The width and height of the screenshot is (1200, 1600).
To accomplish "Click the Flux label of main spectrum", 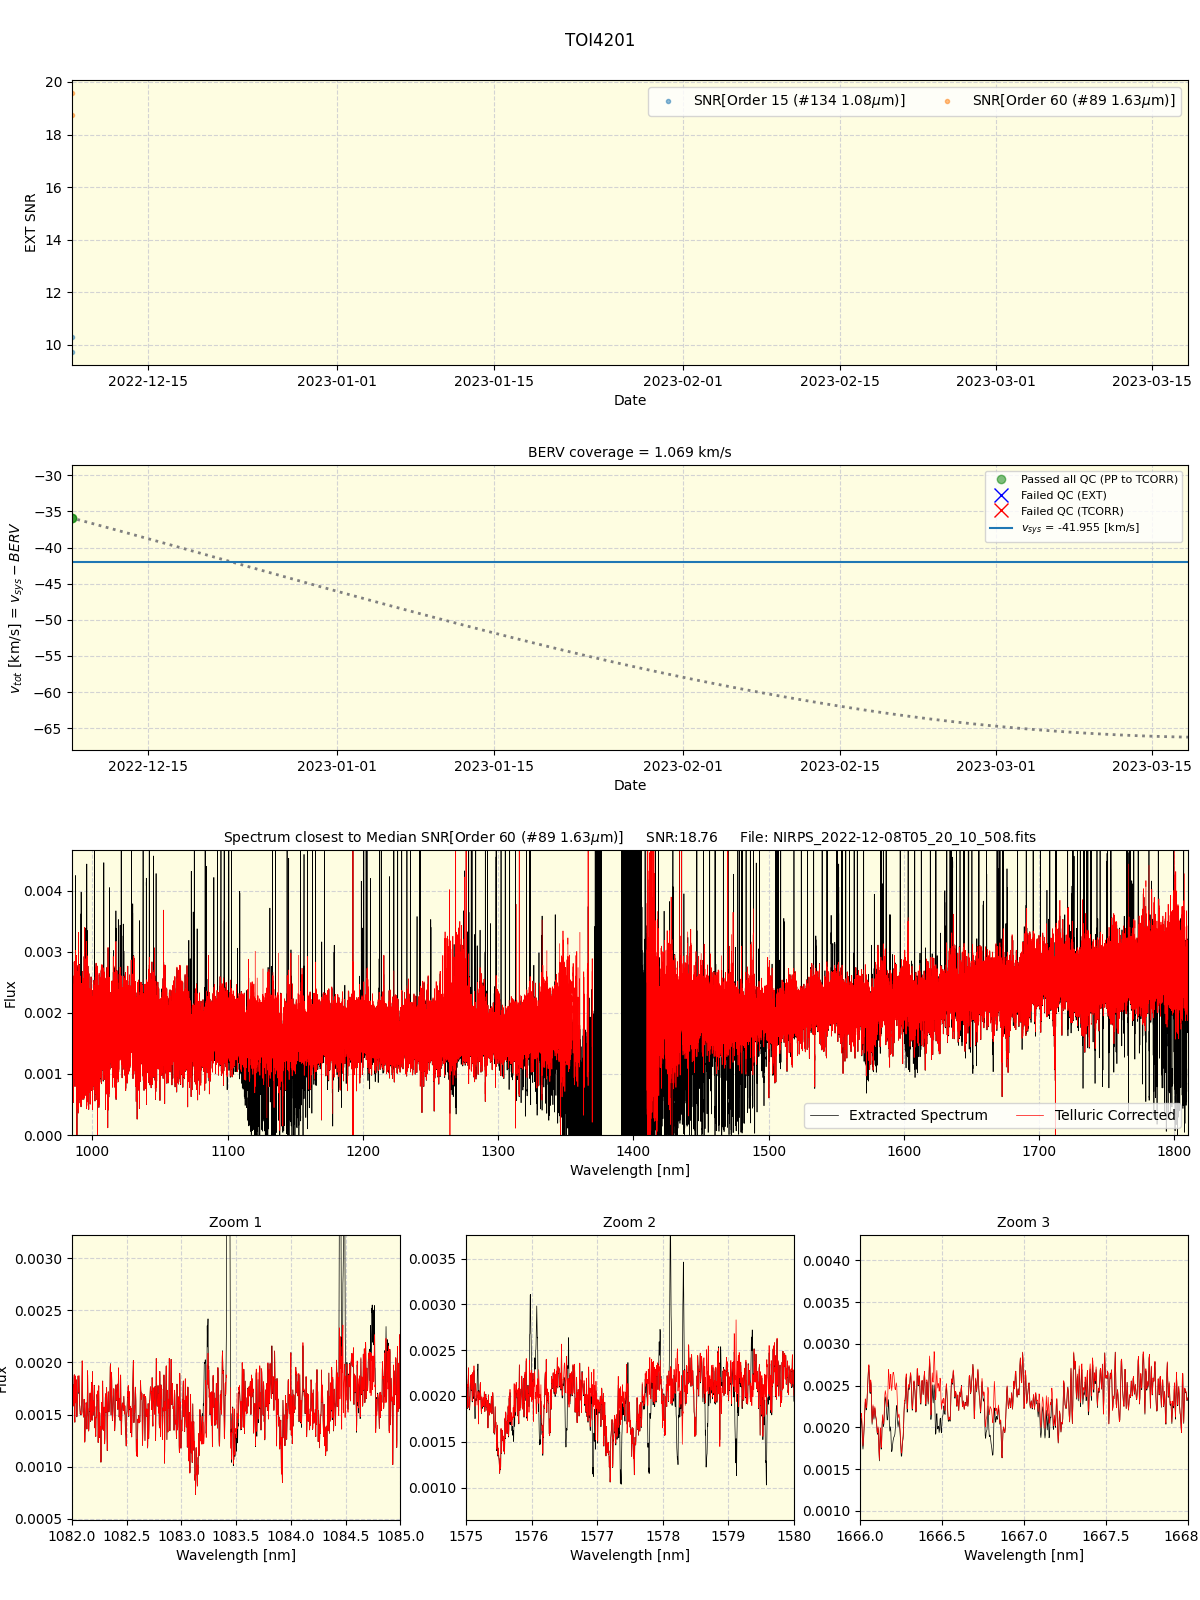I will (11, 994).
